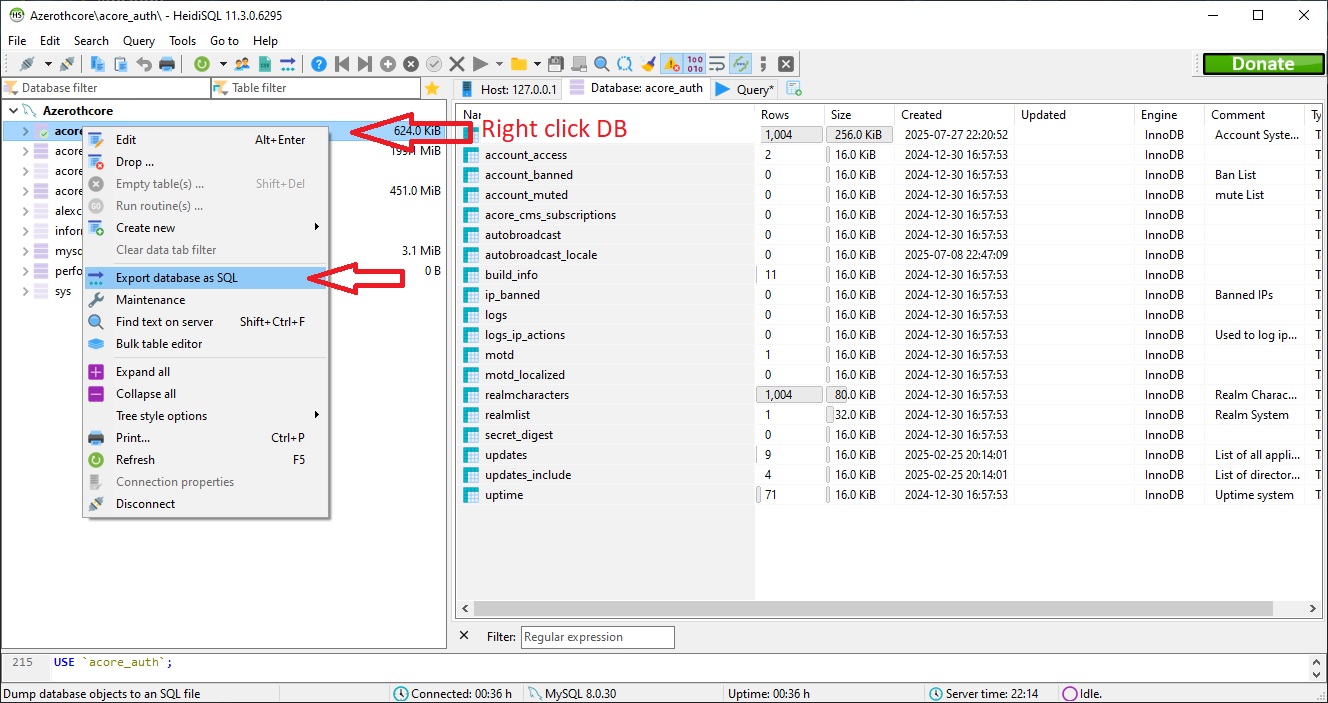Open the Find text magnifier icon

point(599,63)
